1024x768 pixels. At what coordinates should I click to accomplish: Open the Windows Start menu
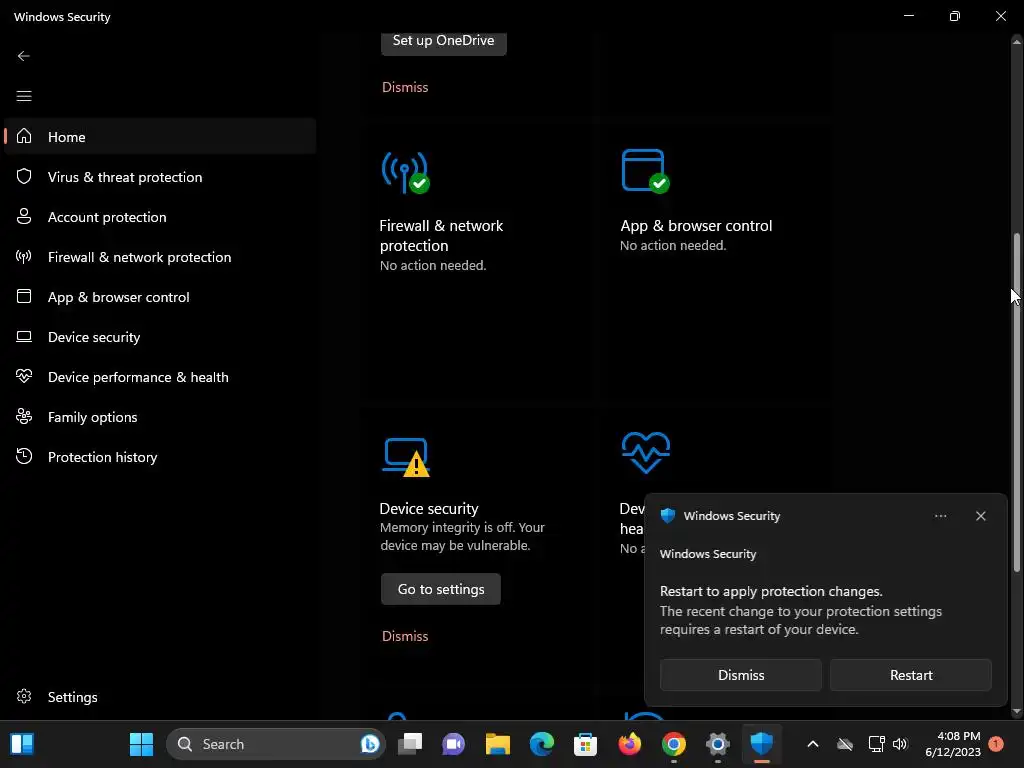[141, 744]
